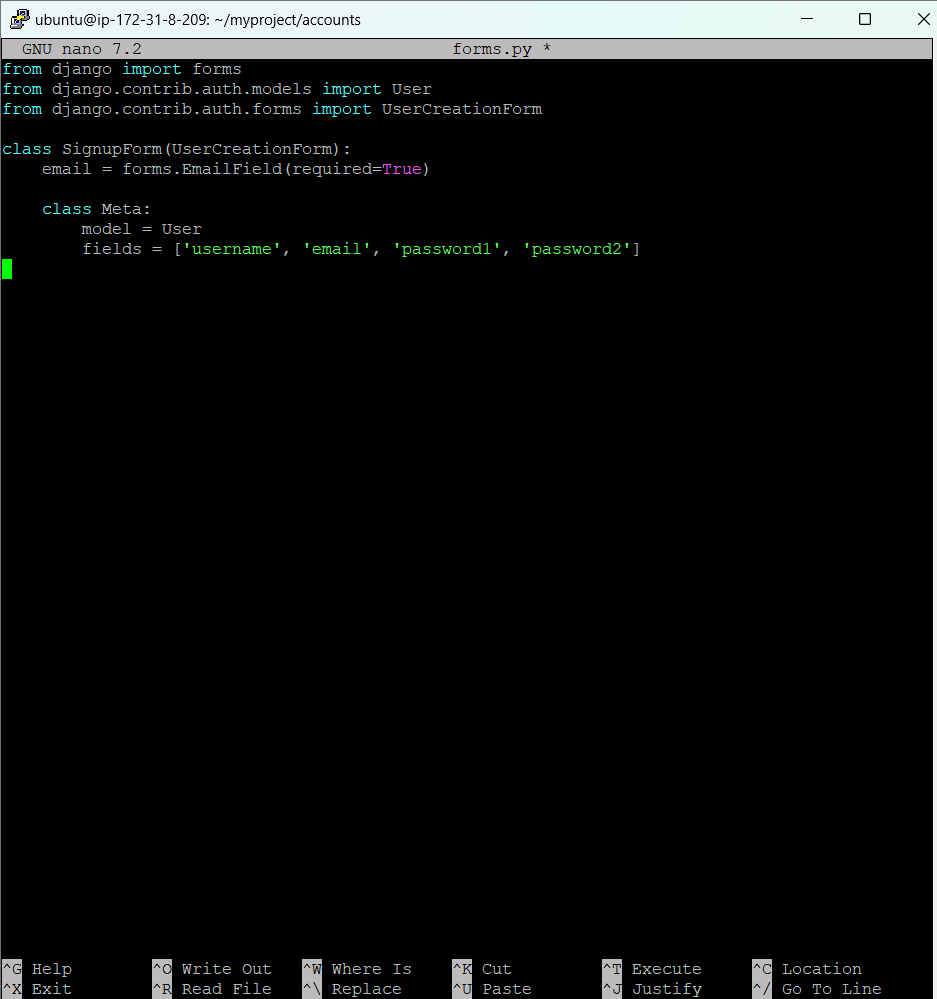Screen dimensions: 937x999
Task: Click 'UserCreationForm' in the third import line
Action: click(x=462, y=109)
